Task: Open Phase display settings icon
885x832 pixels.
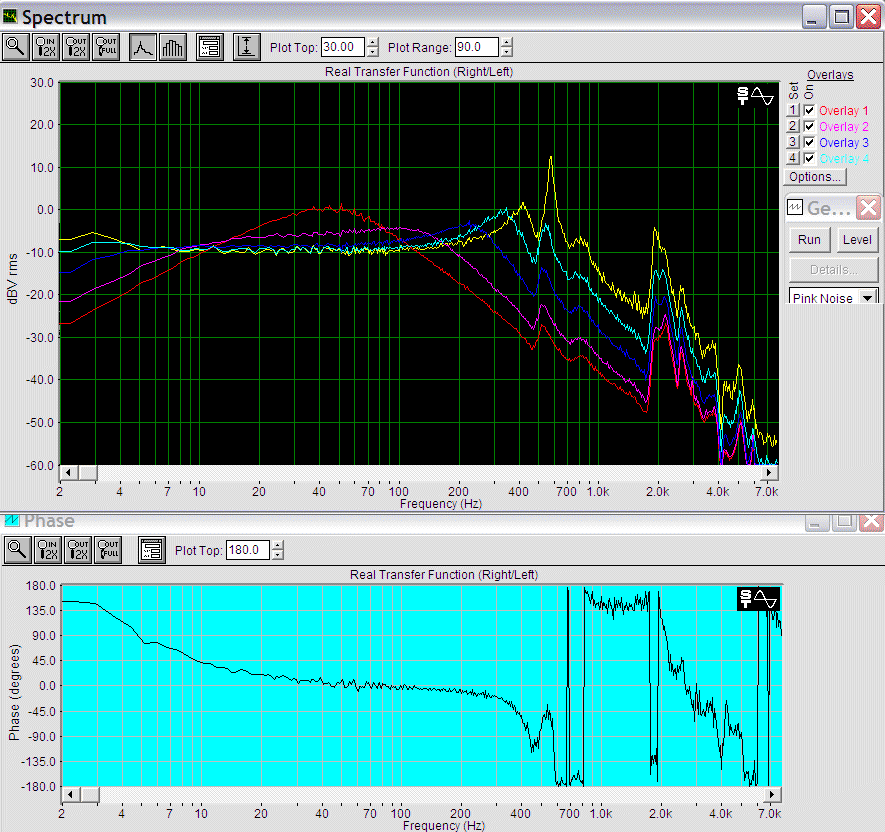Action: [152, 550]
